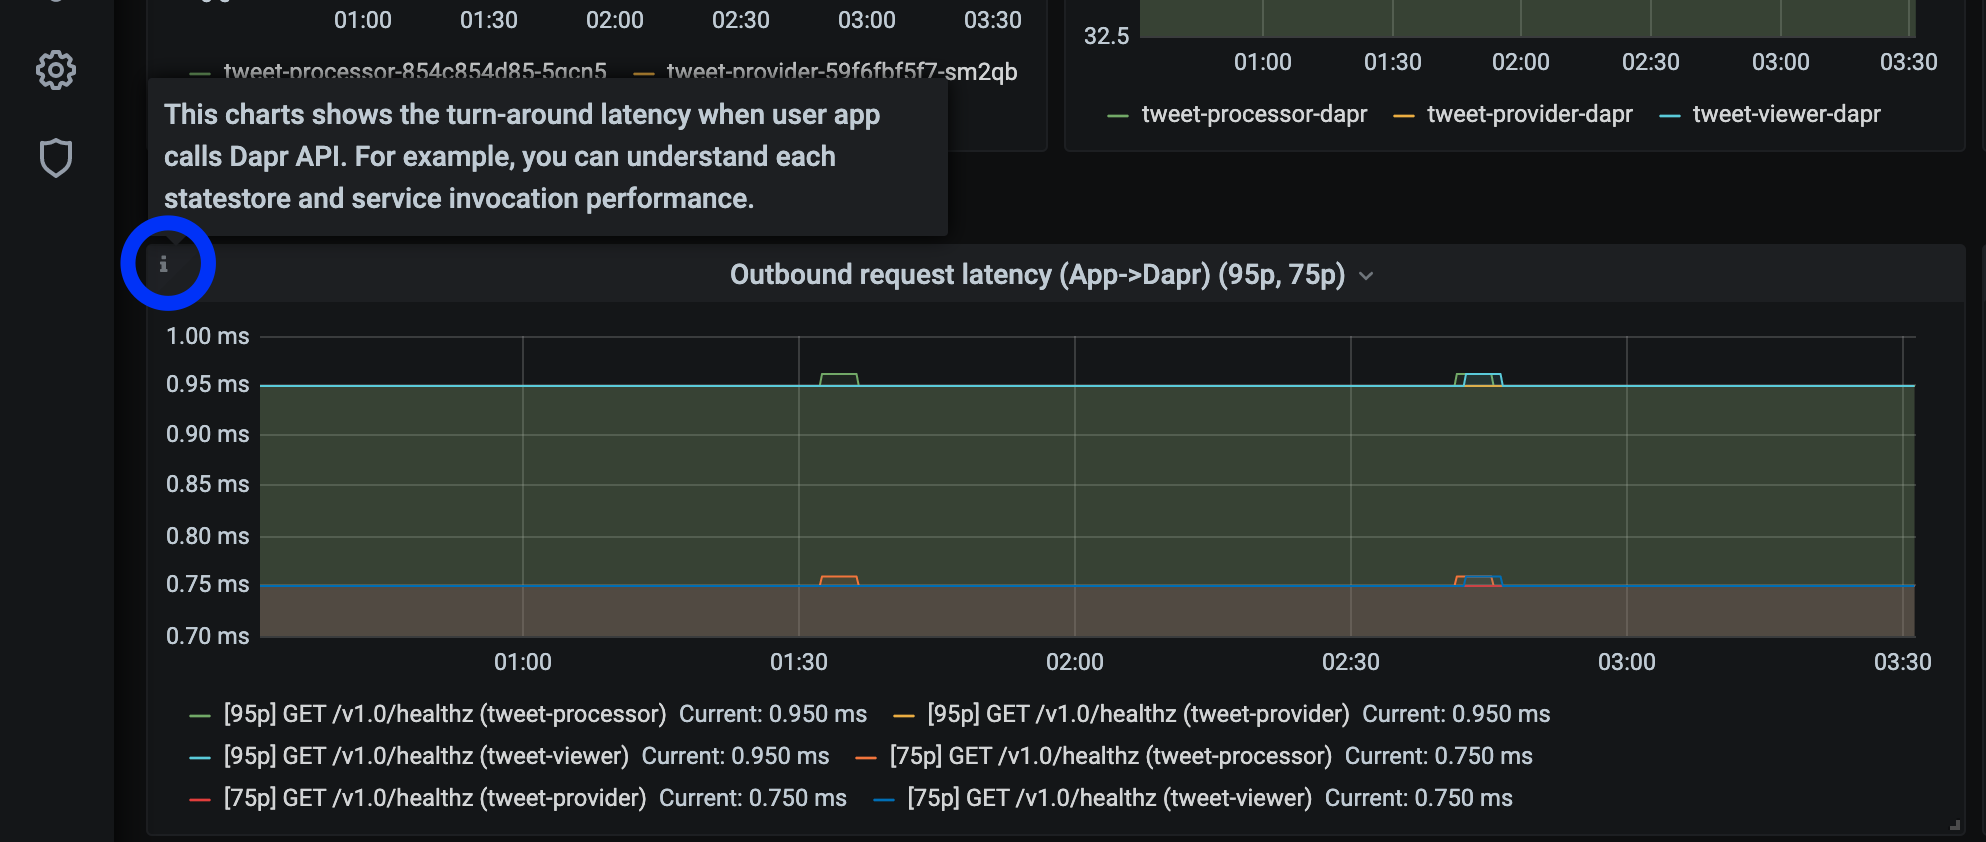Image resolution: width=1986 pixels, height=842 pixels.
Task: Select the tweet-provider-dapr legend label
Action: click(1529, 115)
